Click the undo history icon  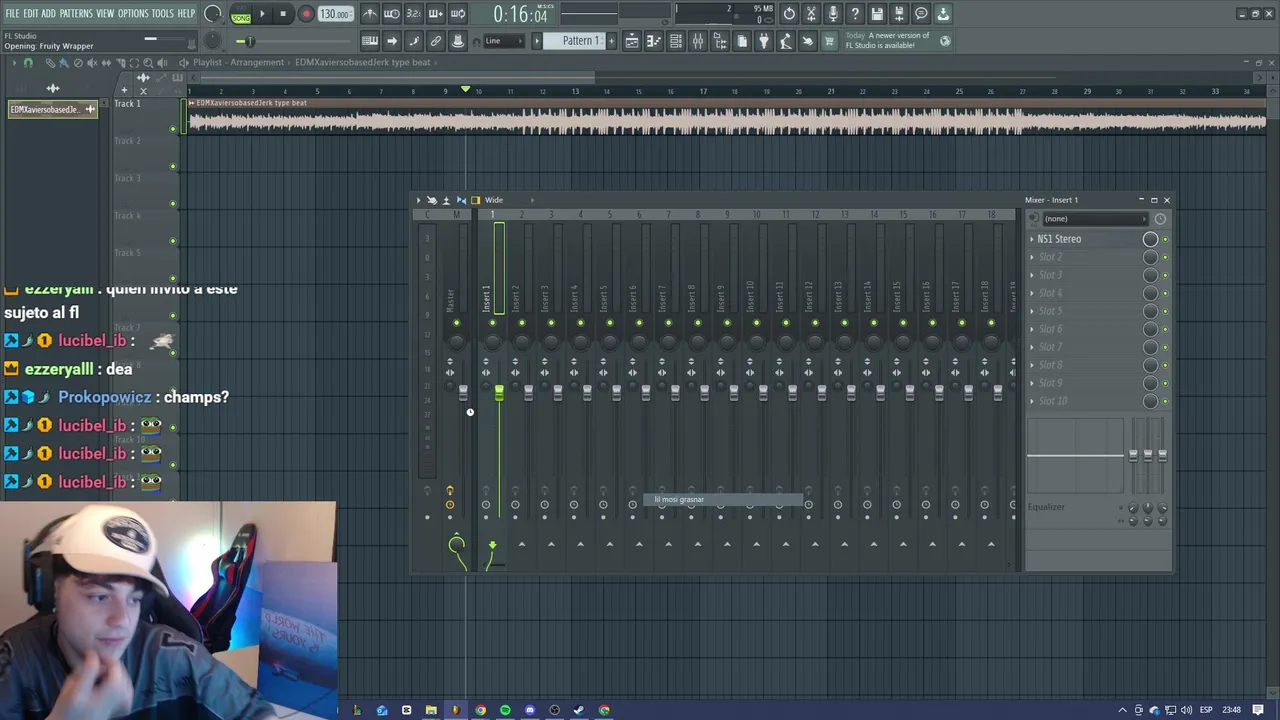(x=789, y=14)
